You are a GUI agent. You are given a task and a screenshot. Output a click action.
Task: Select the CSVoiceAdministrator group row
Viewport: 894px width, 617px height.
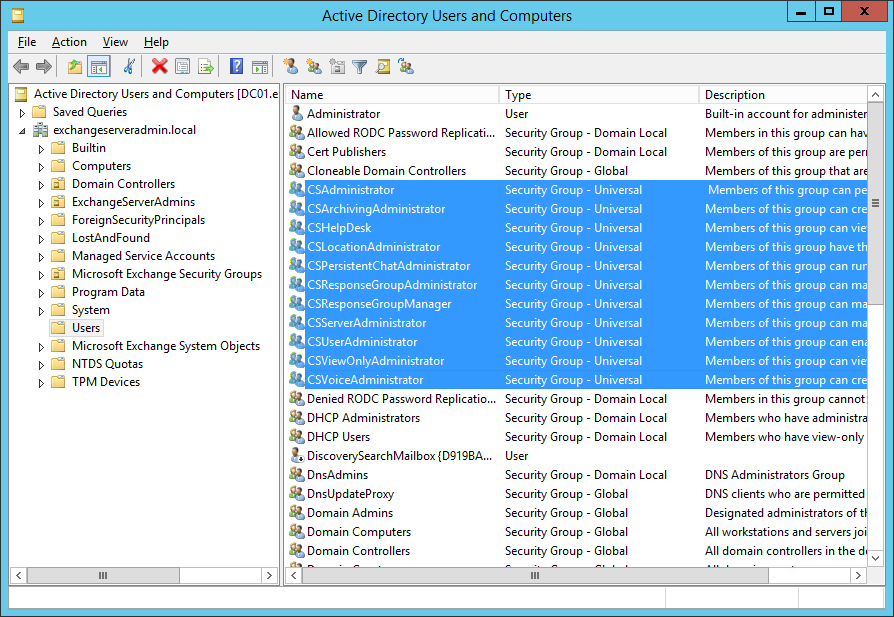point(576,379)
